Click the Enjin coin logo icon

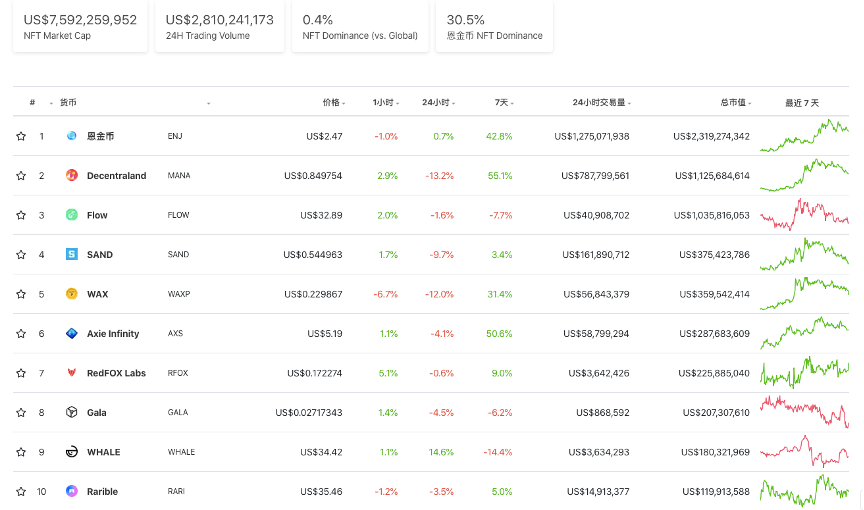[72, 135]
